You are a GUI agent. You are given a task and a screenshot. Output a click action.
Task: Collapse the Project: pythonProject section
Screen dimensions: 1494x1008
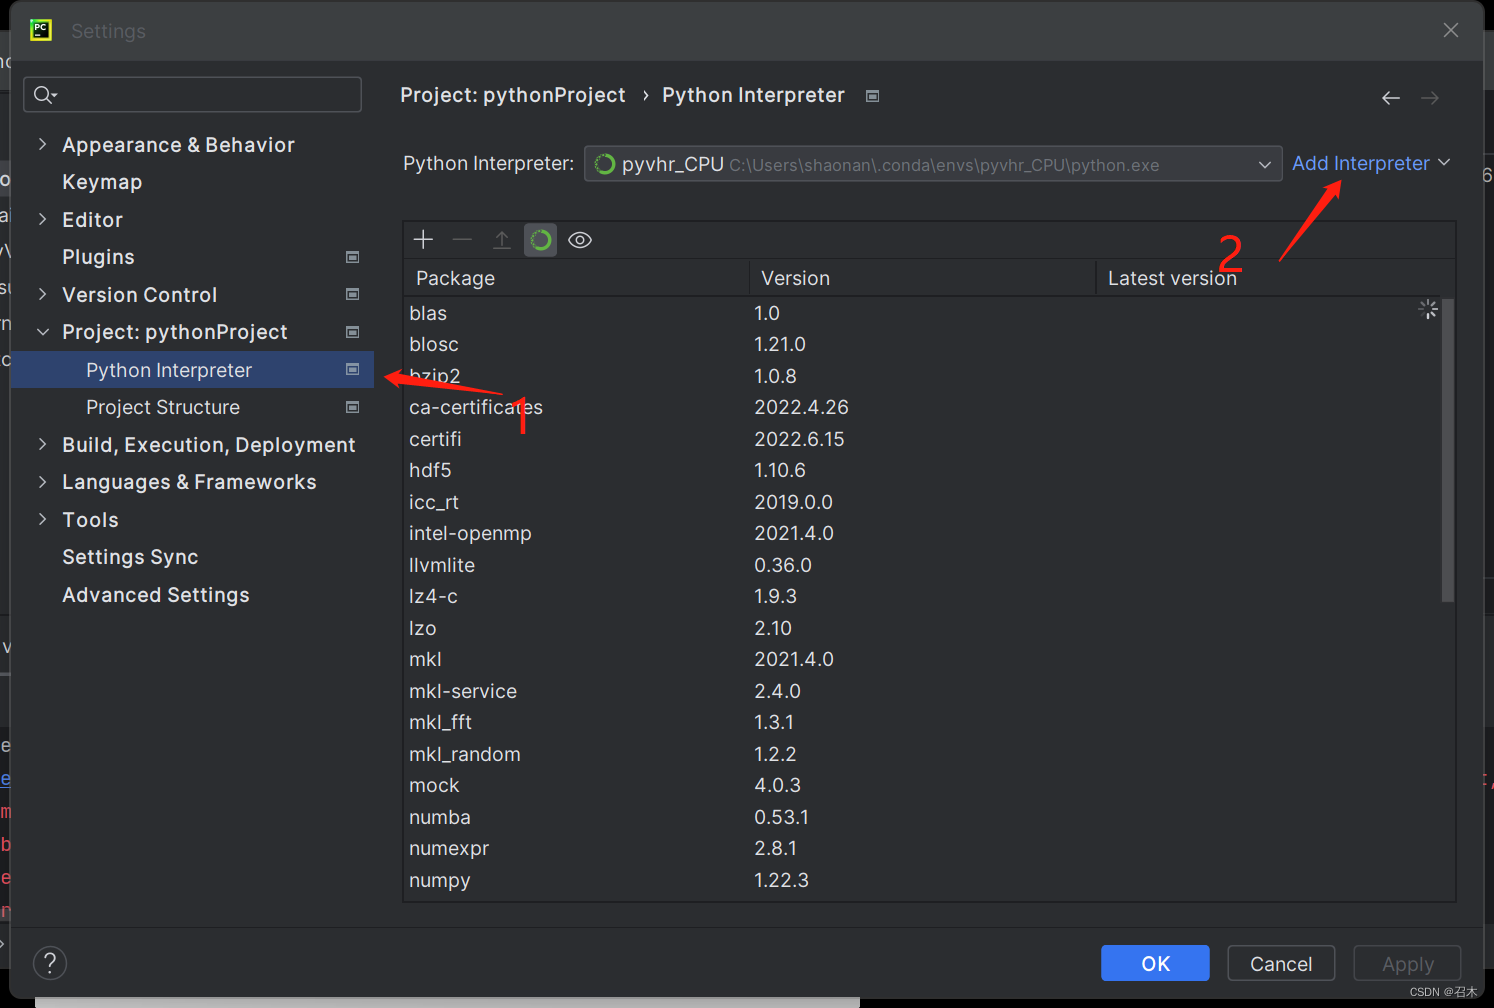click(42, 332)
